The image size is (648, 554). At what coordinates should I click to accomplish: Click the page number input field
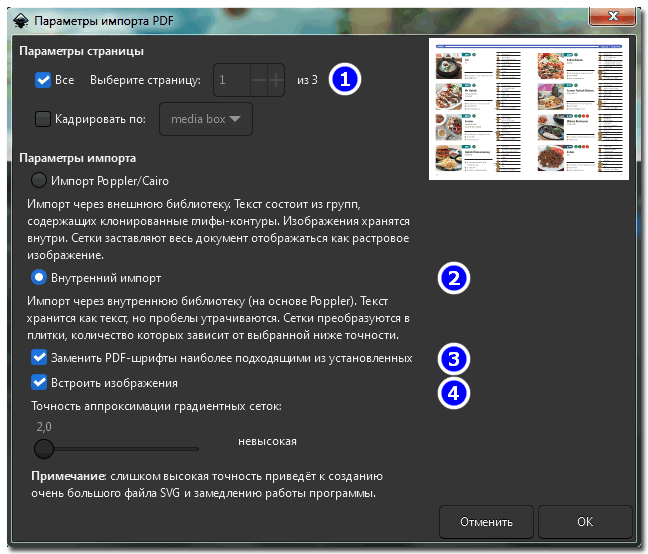230,80
